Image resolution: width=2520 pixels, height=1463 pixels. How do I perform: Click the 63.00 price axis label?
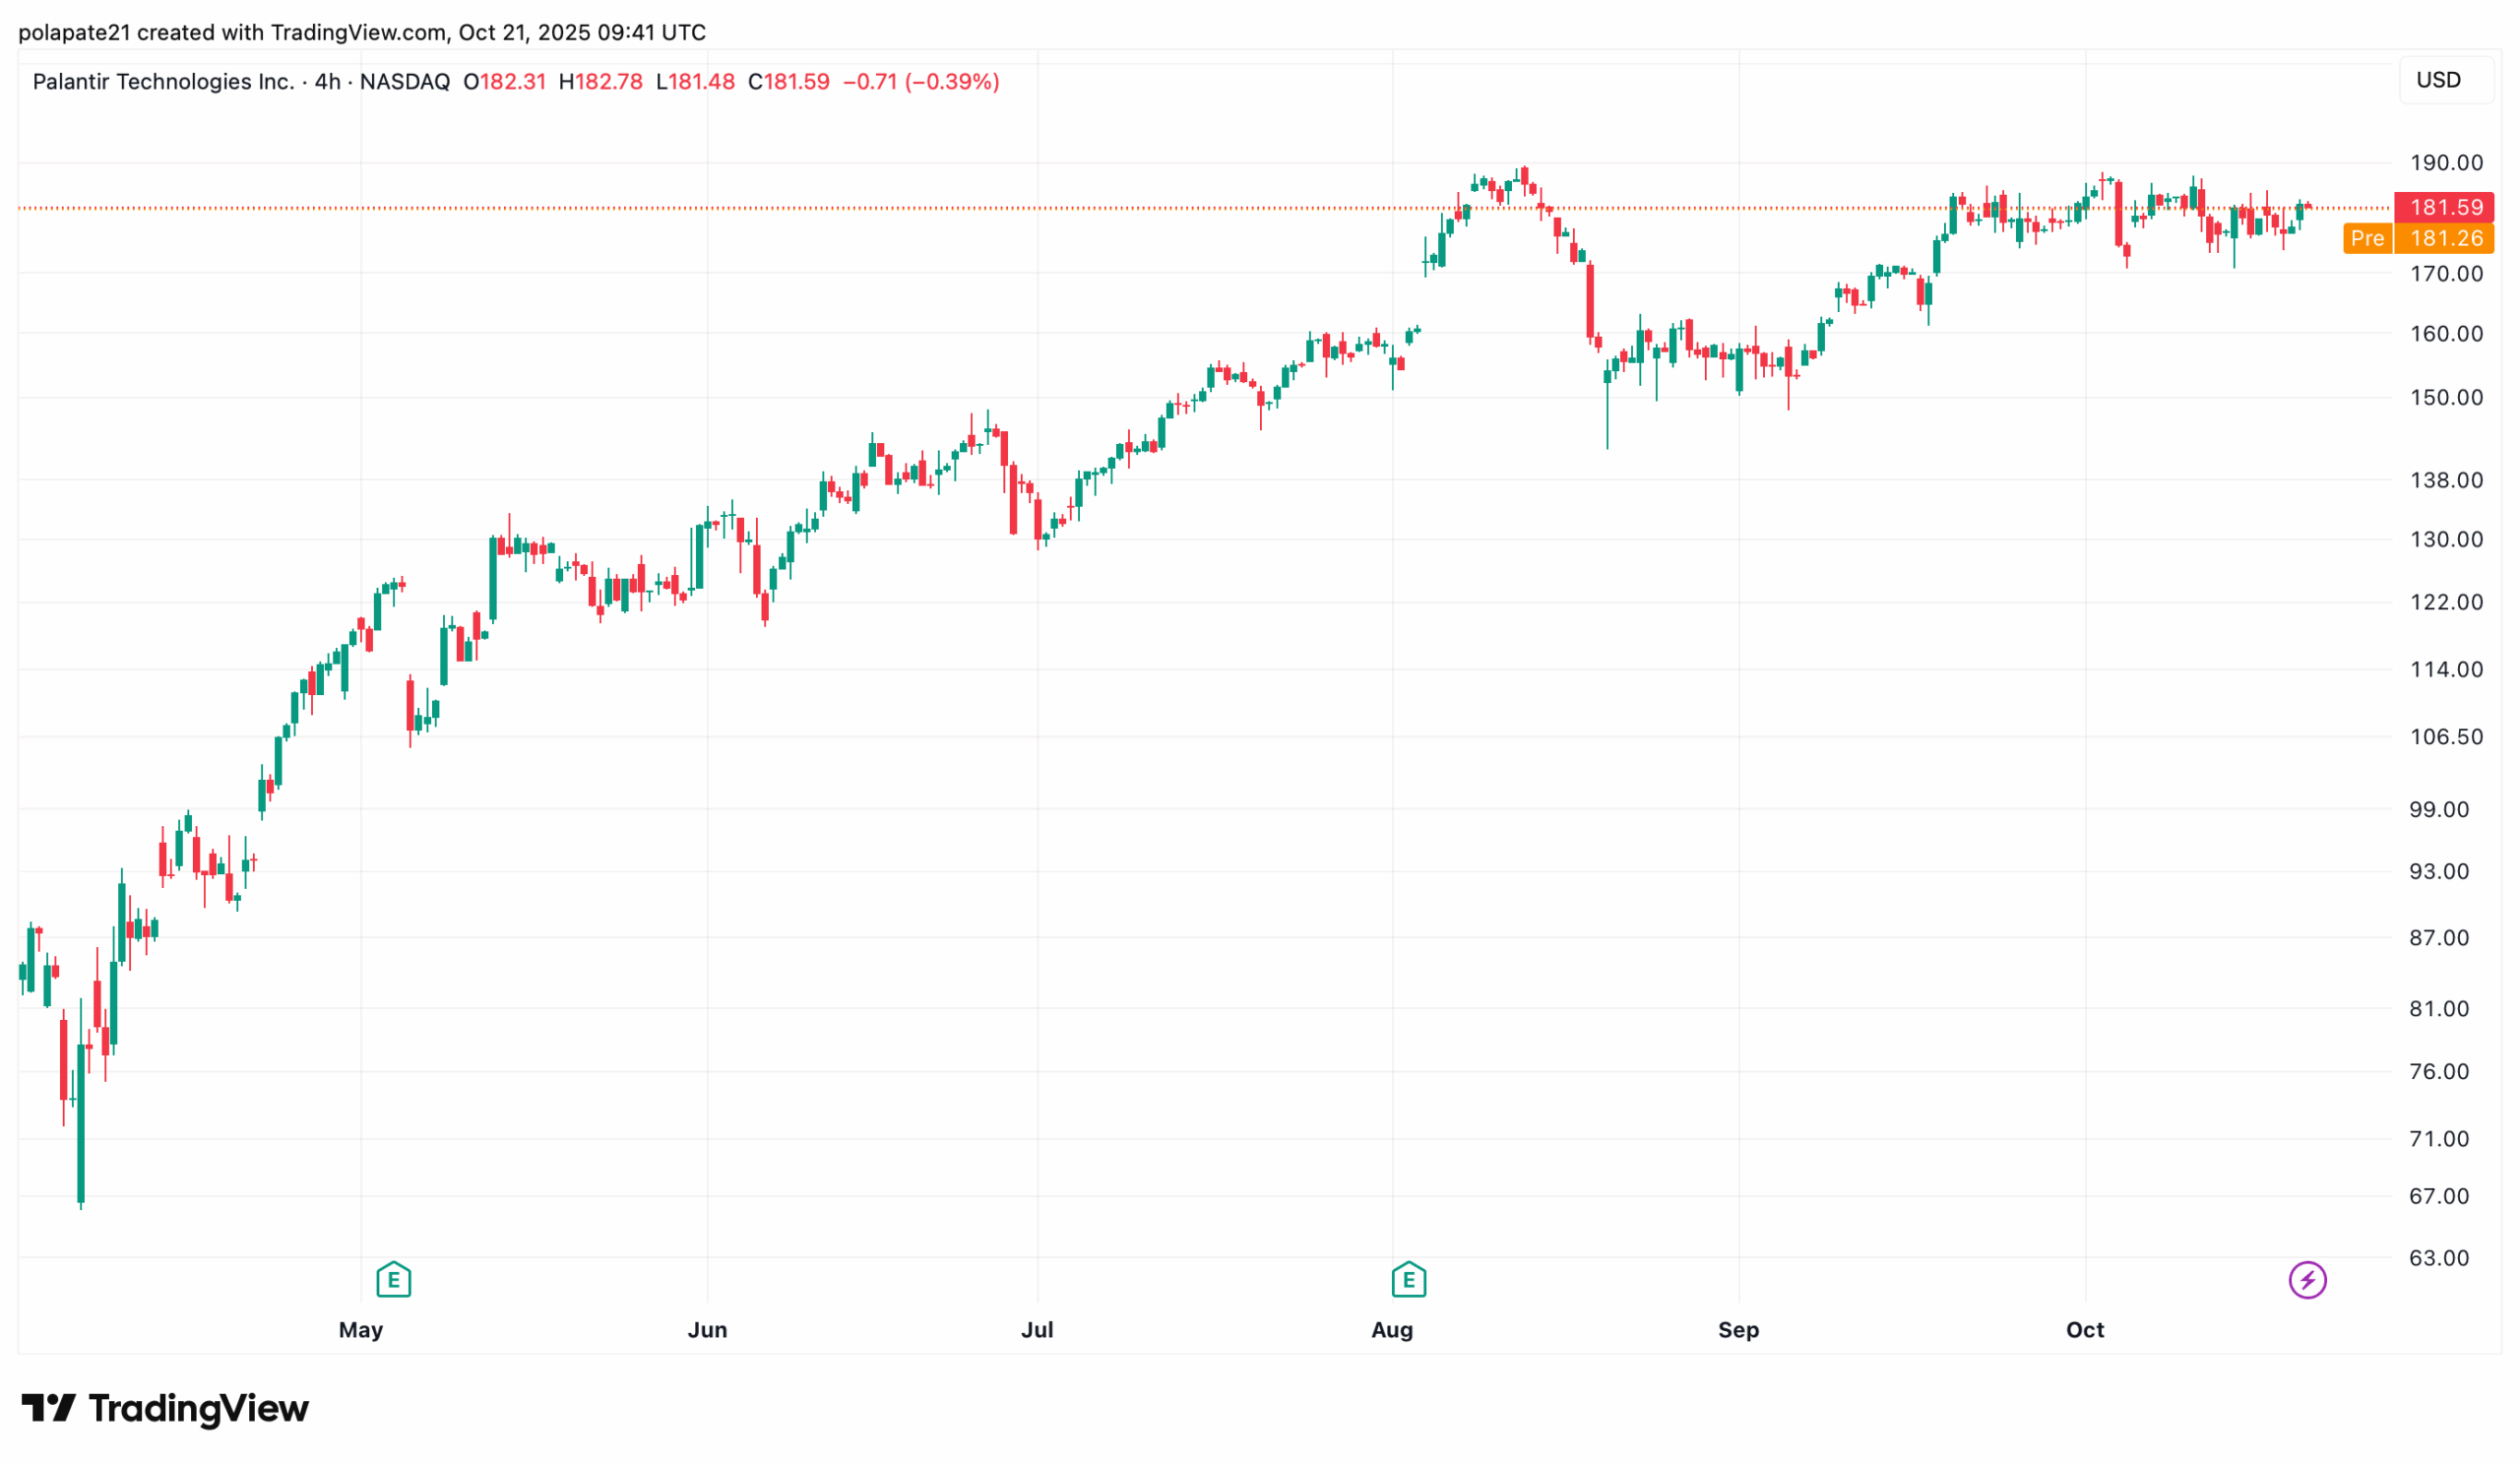click(2439, 1258)
